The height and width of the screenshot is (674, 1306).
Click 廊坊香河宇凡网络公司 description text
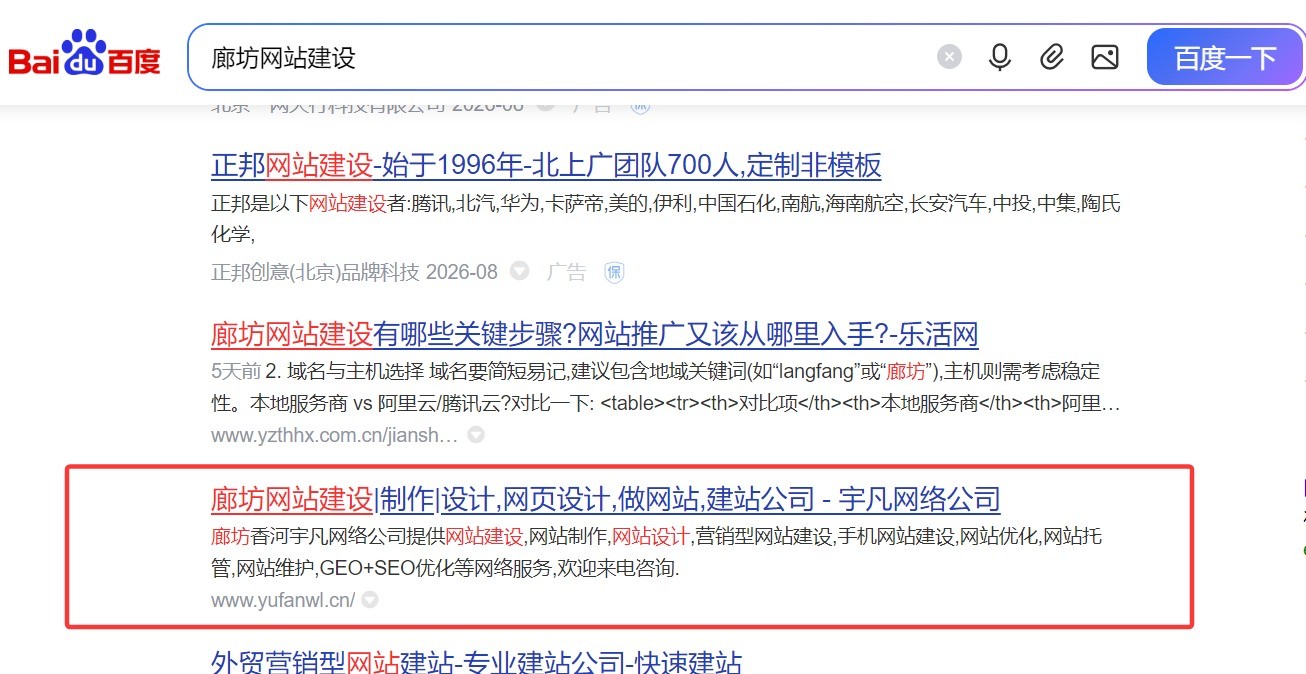click(x=656, y=552)
